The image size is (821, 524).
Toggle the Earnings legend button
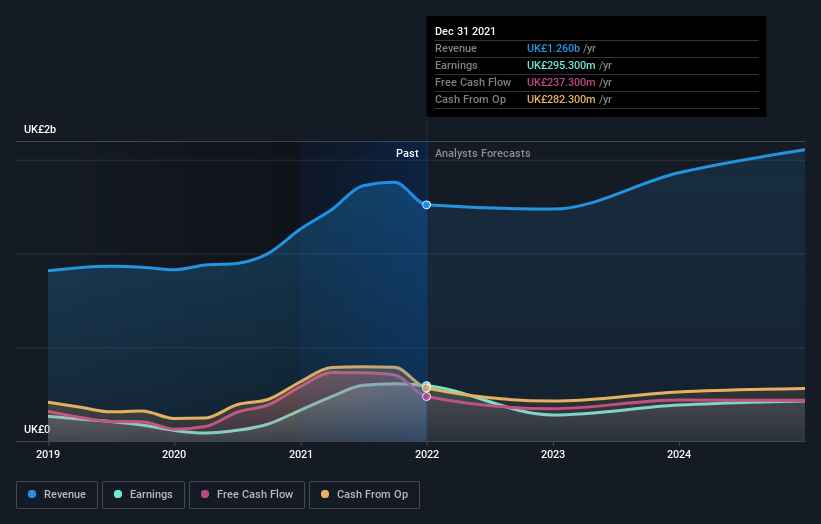pos(143,495)
